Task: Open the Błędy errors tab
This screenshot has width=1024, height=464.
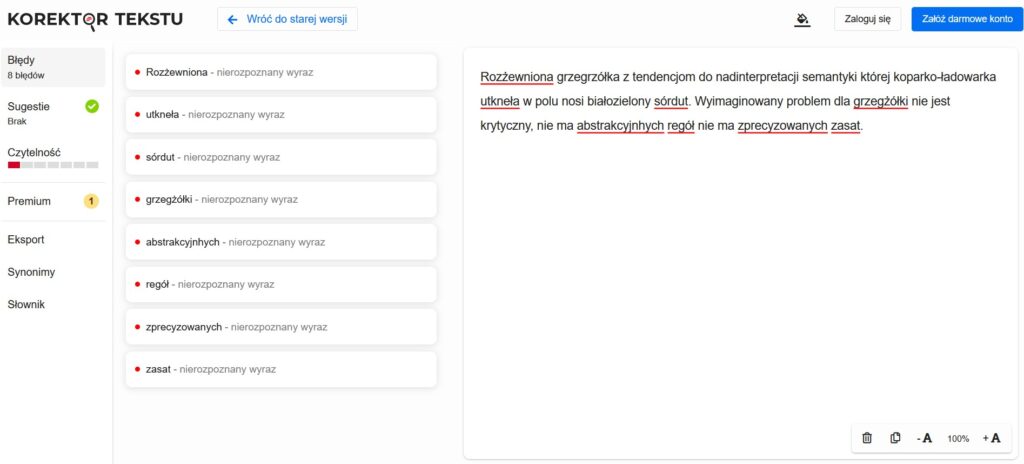Action: 53,67
